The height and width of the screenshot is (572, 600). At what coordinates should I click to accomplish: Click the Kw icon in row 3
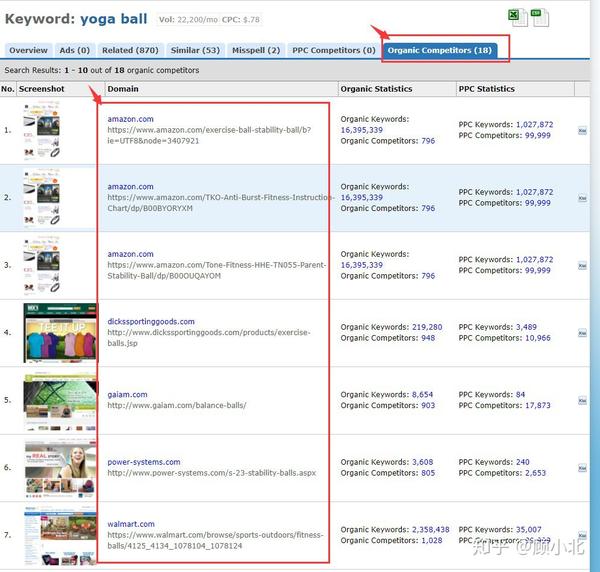(582, 266)
